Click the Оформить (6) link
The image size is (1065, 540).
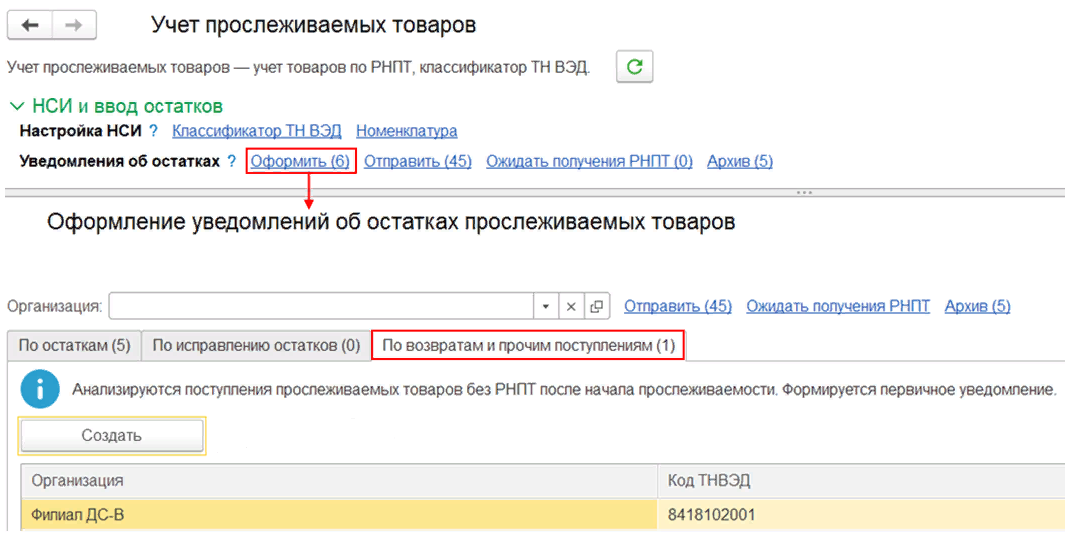(300, 161)
